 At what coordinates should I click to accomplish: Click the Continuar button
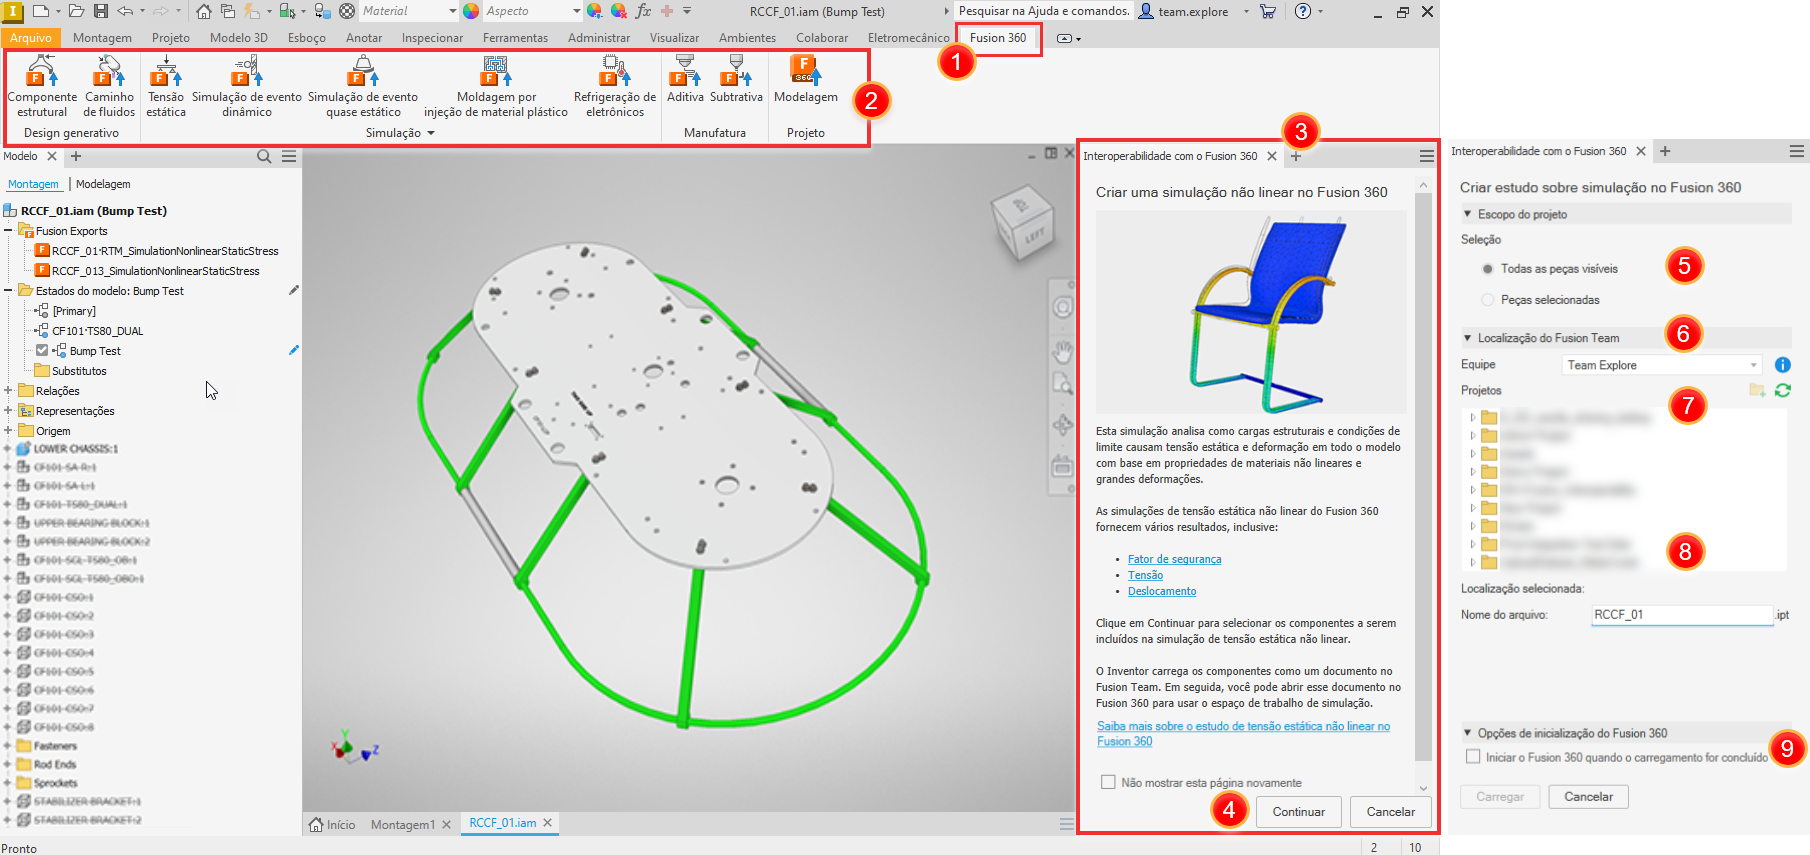click(1298, 811)
